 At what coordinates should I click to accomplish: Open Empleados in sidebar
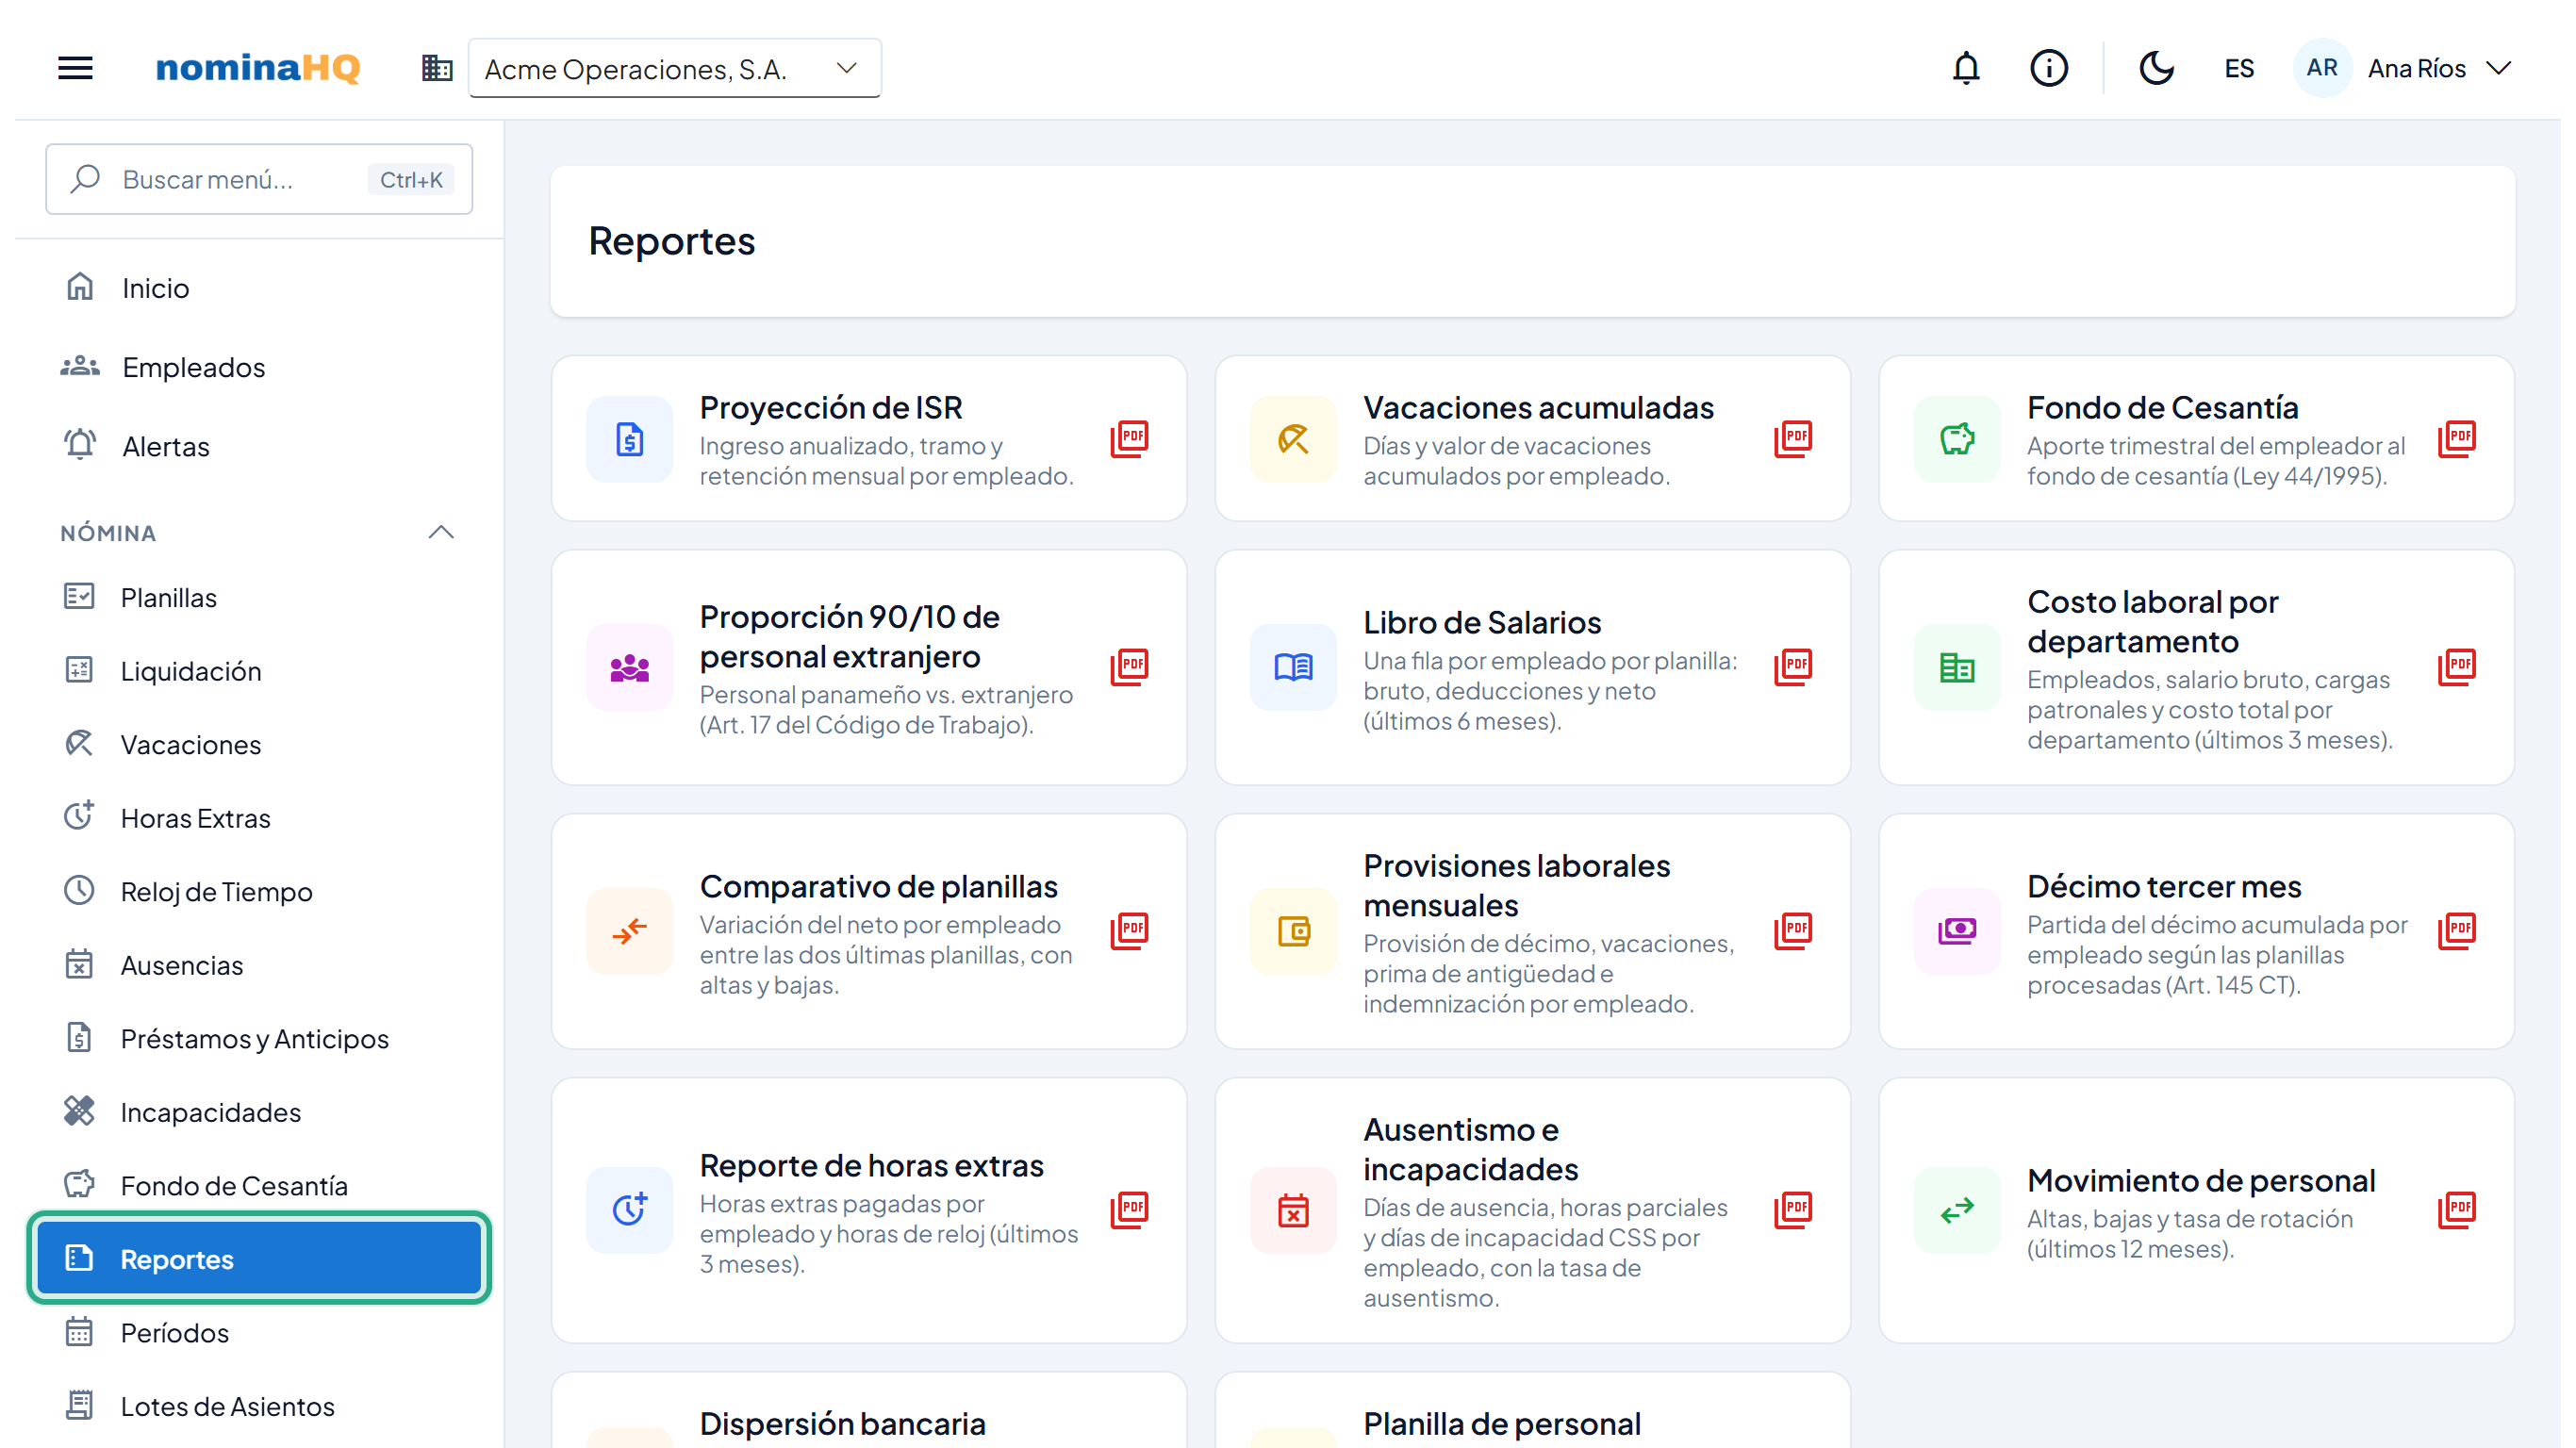(259, 367)
